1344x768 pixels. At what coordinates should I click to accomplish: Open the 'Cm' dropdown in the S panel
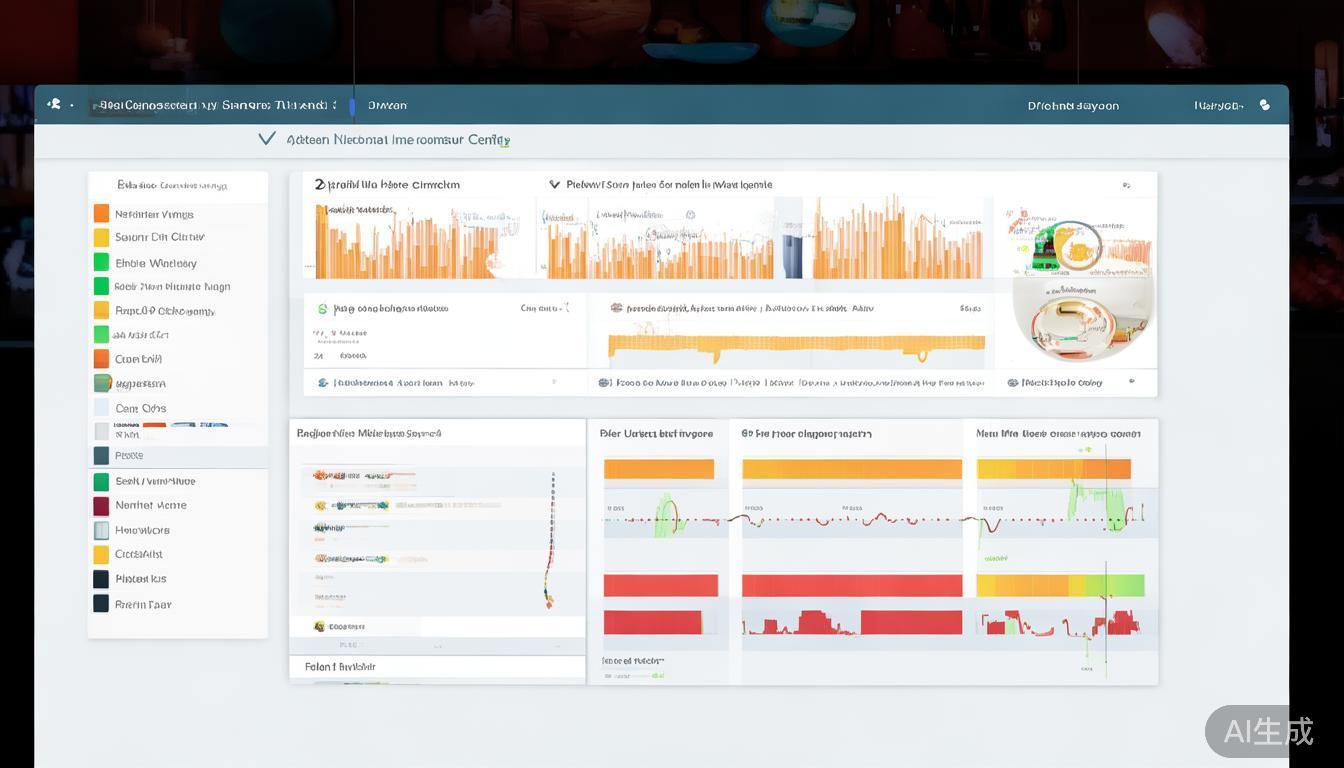[544, 309]
